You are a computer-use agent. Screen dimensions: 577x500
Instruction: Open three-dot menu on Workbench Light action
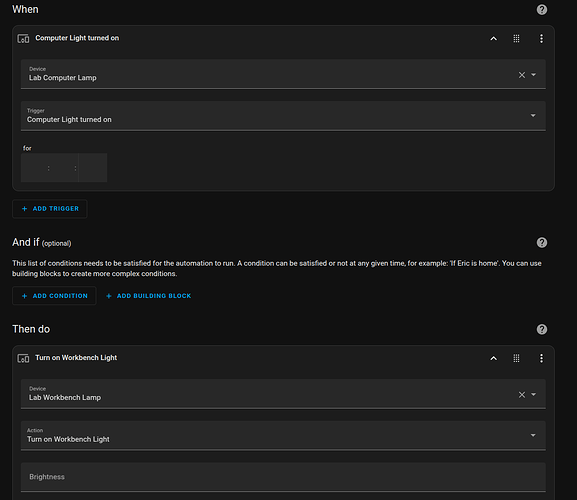pyautogui.click(x=541, y=358)
